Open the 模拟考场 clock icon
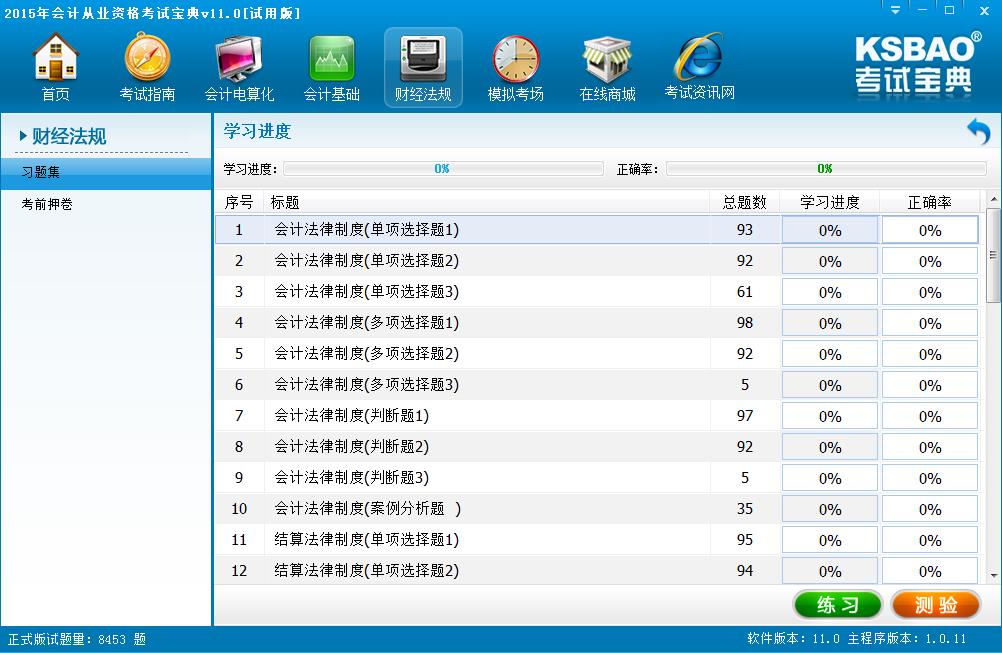 point(515,67)
